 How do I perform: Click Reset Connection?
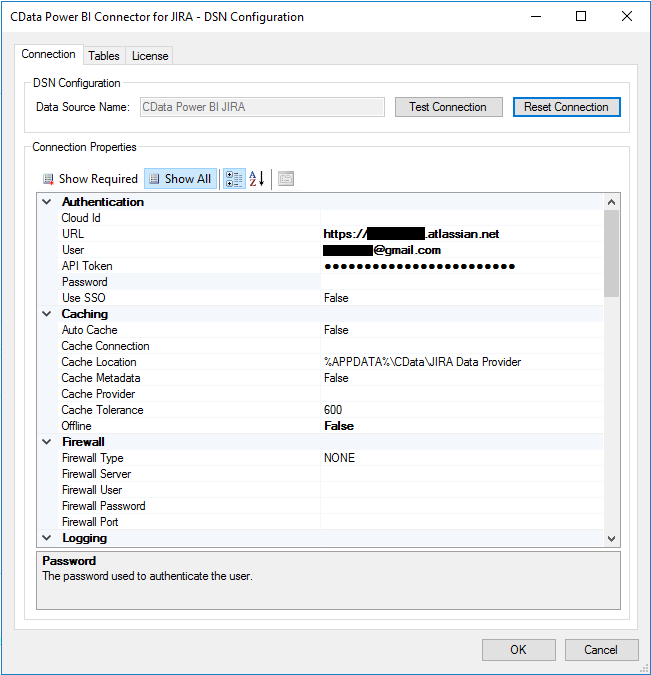[x=566, y=107]
